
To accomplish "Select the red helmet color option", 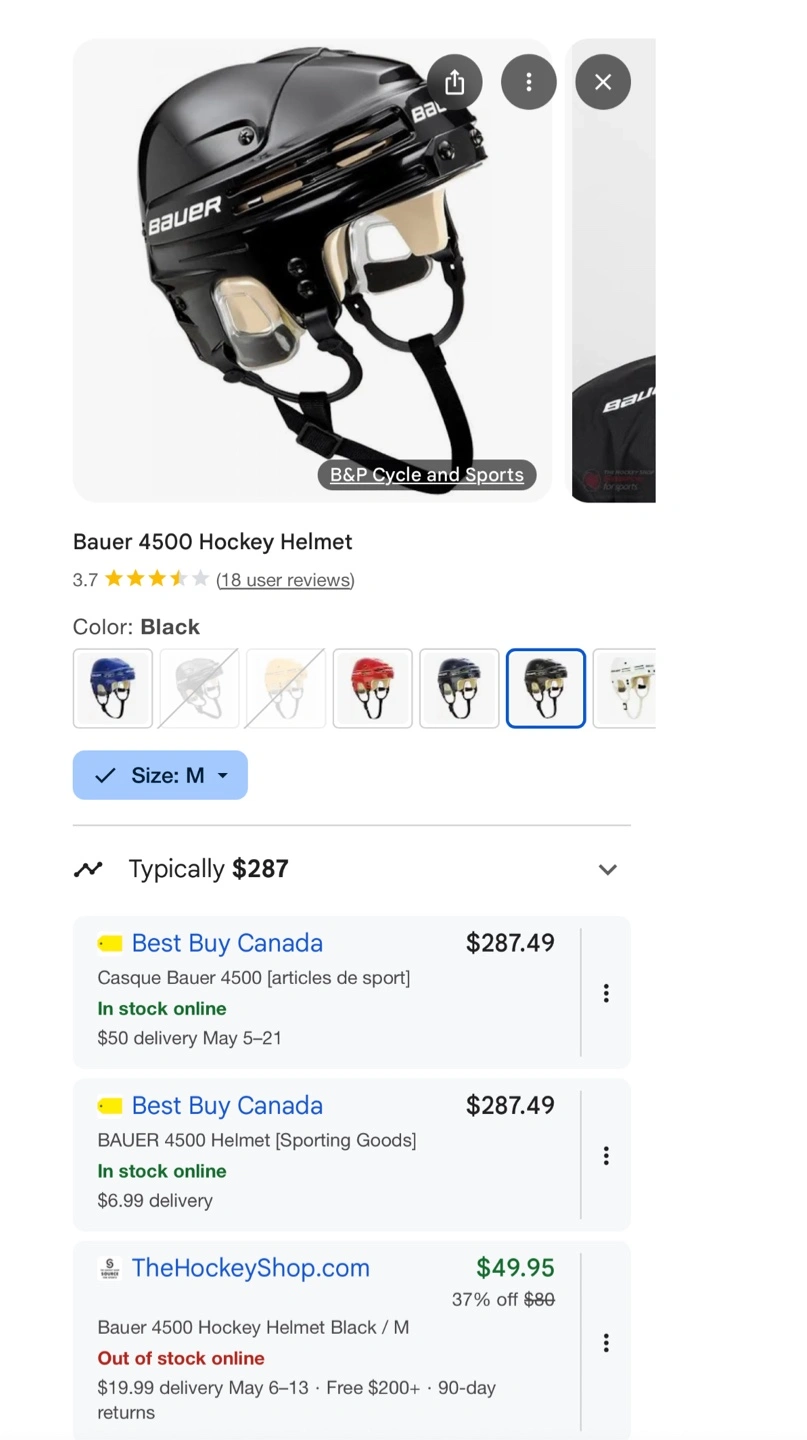I will (x=373, y=688).
